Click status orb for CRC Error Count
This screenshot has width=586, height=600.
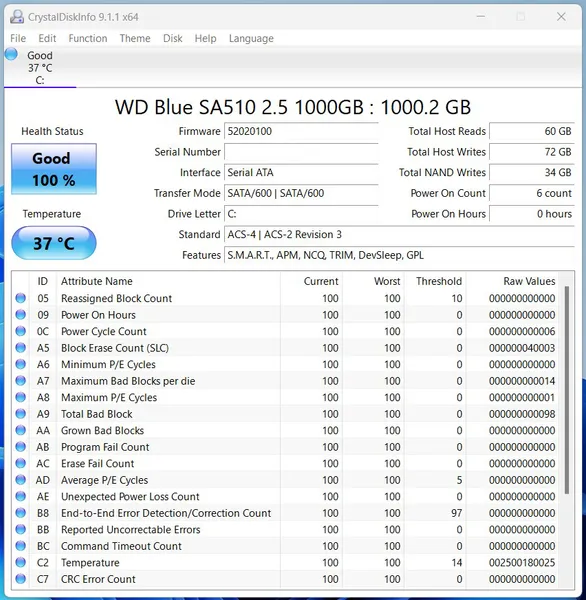pyautogui.click(x=21, y=579)
